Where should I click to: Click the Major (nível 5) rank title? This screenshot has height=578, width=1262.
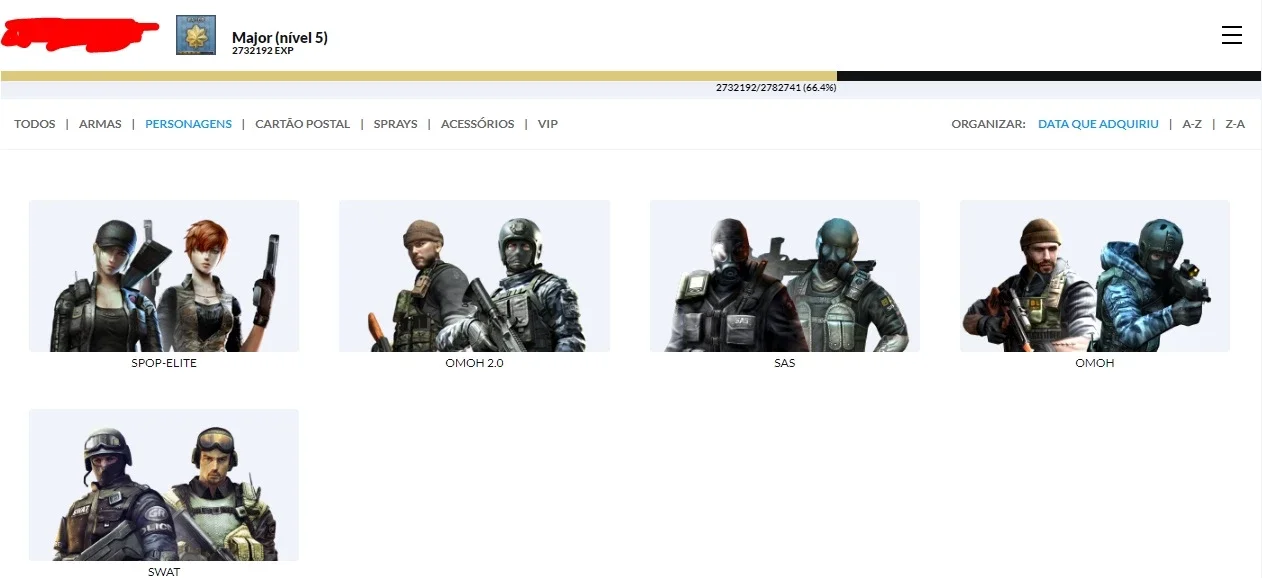point(280,37)
